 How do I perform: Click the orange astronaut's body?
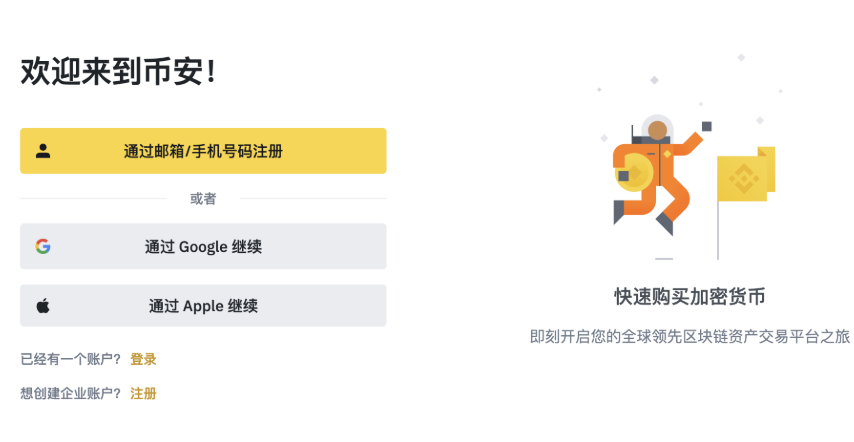[x=664, y=165]
